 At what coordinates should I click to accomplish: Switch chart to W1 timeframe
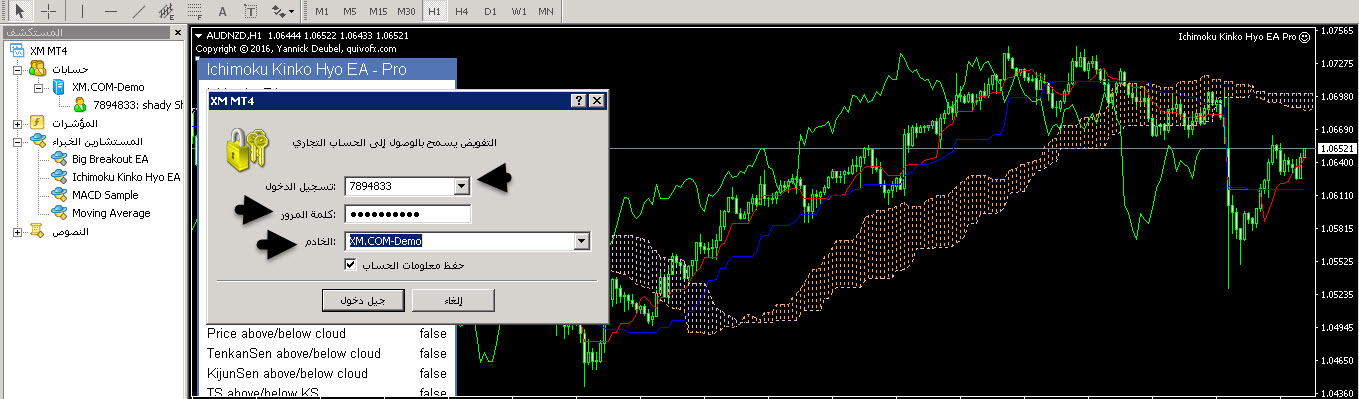click(x=518, y=11)
